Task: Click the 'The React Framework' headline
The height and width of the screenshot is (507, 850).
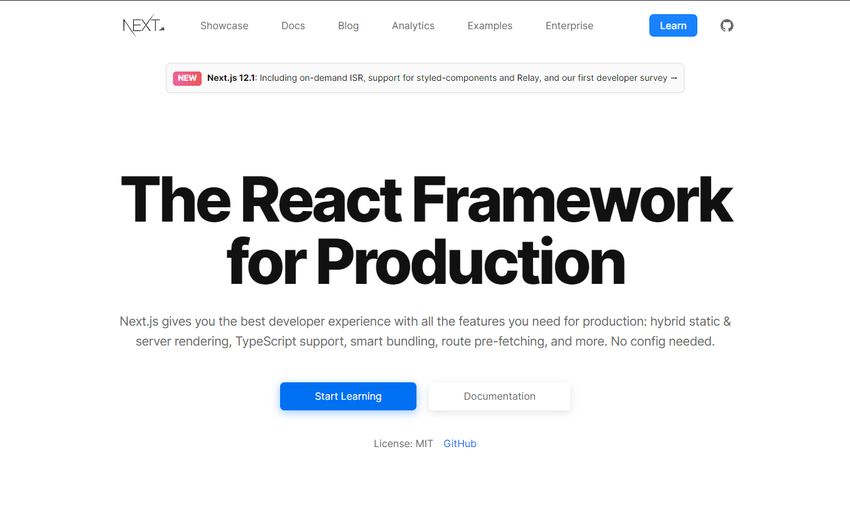Action: point(427,200)
